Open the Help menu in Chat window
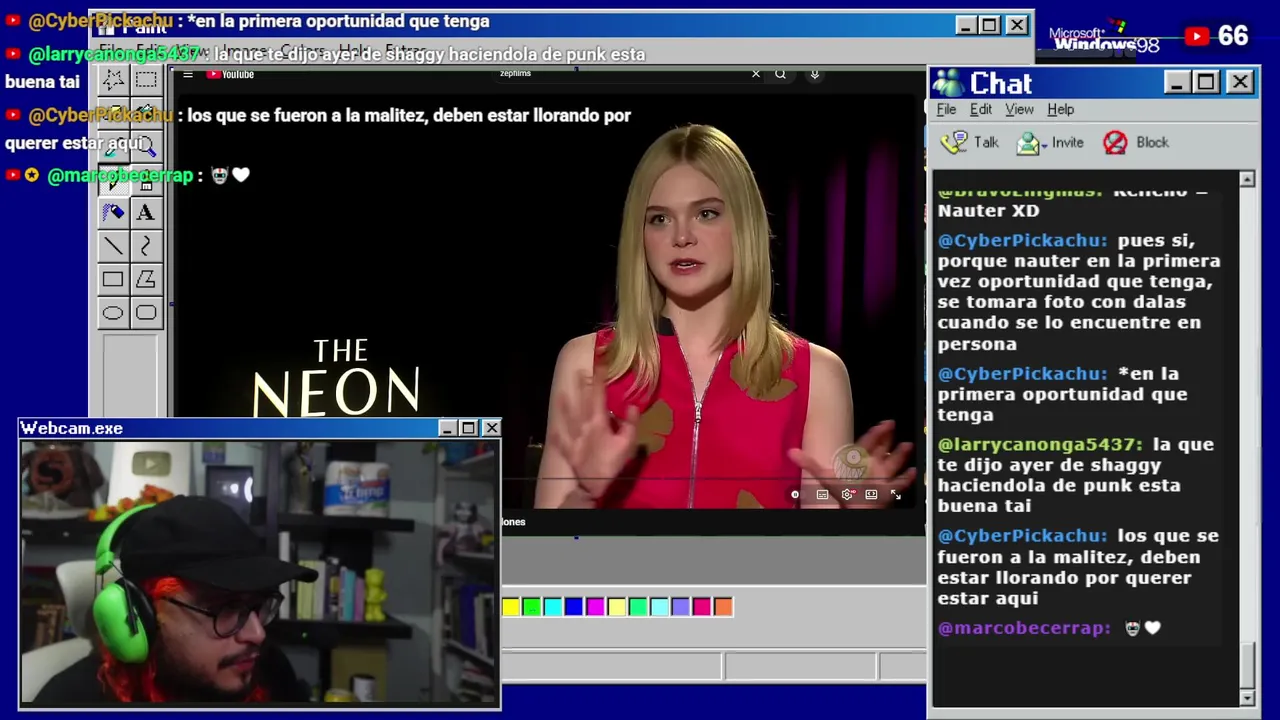 tap(1061, 109)
